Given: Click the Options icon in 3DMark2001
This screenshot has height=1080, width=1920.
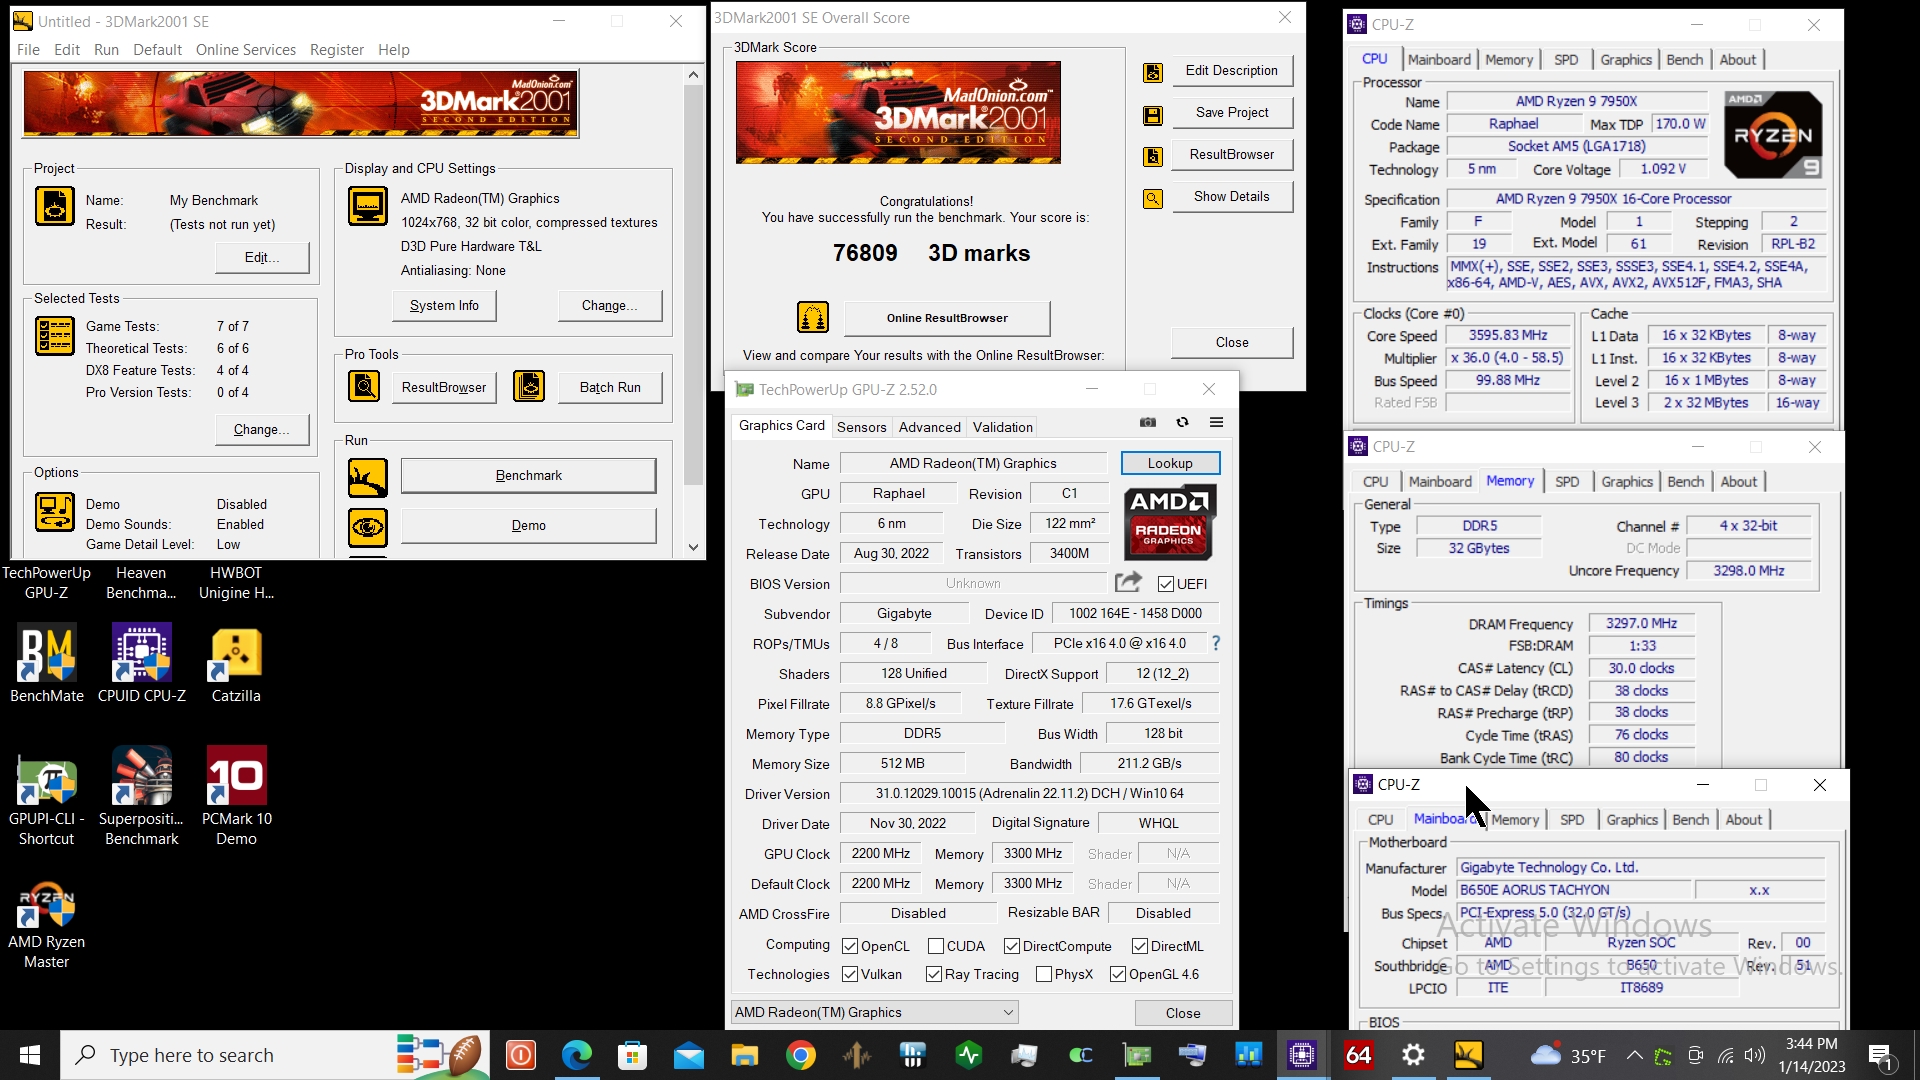Looking at the screenshot, I should click(x=55, y=512).
